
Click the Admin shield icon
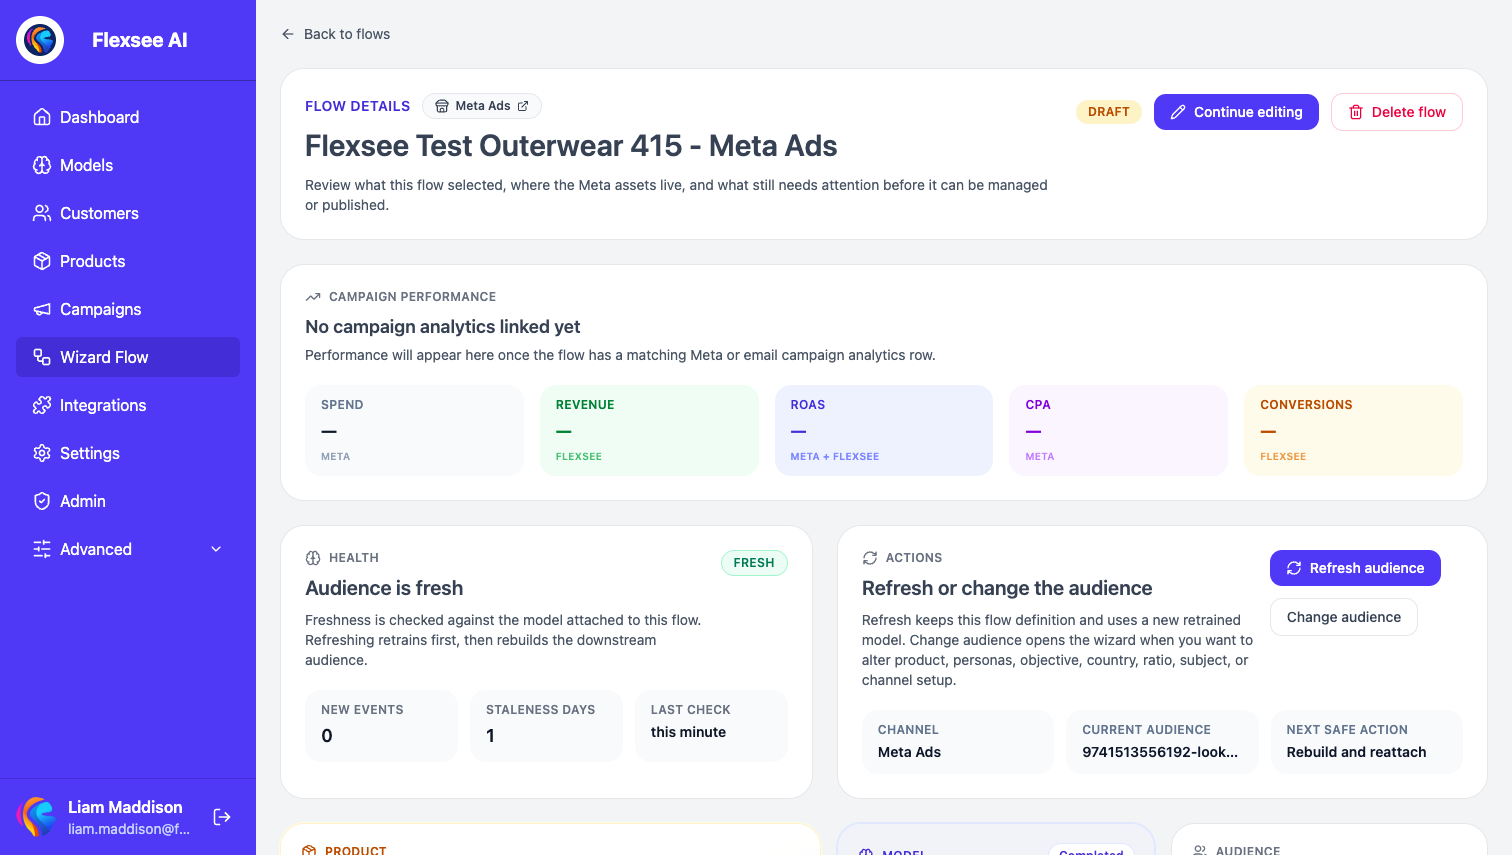pos(42,501)
